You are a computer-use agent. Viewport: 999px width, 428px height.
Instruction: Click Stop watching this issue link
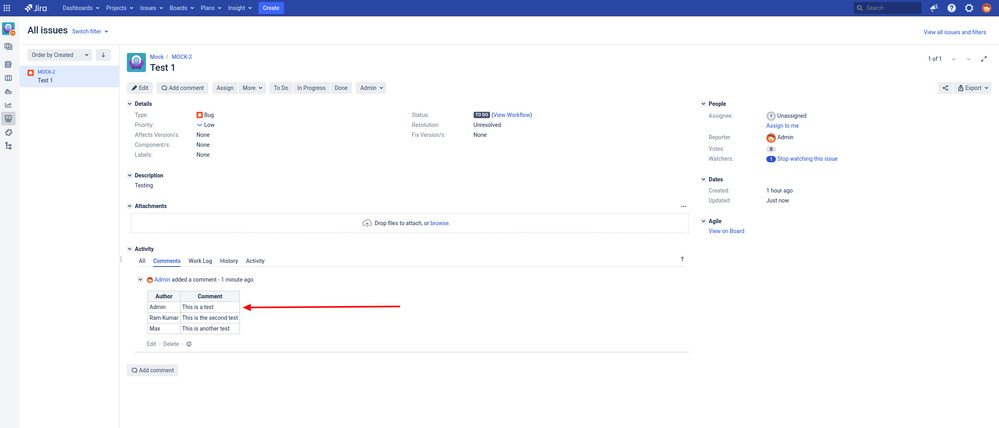click(807, 159)
